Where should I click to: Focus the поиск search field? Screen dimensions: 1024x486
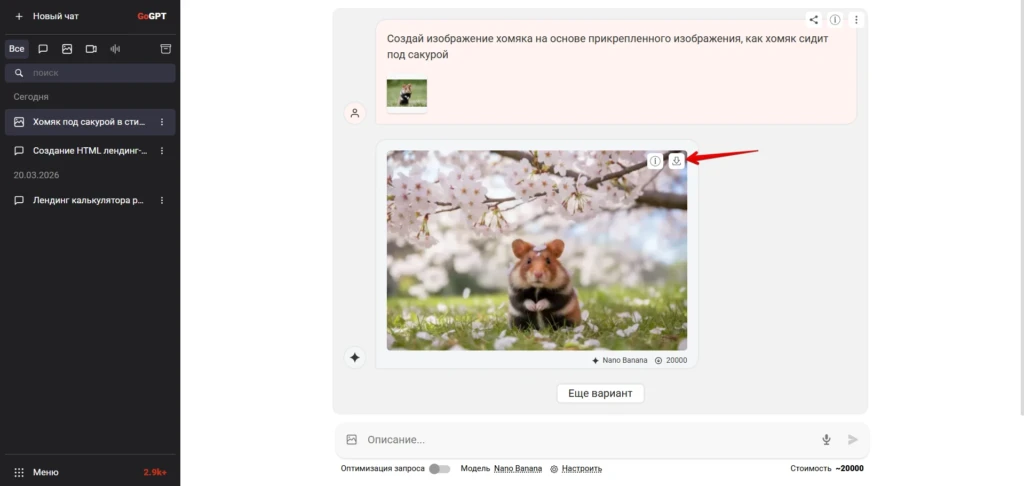click(90, 73)
